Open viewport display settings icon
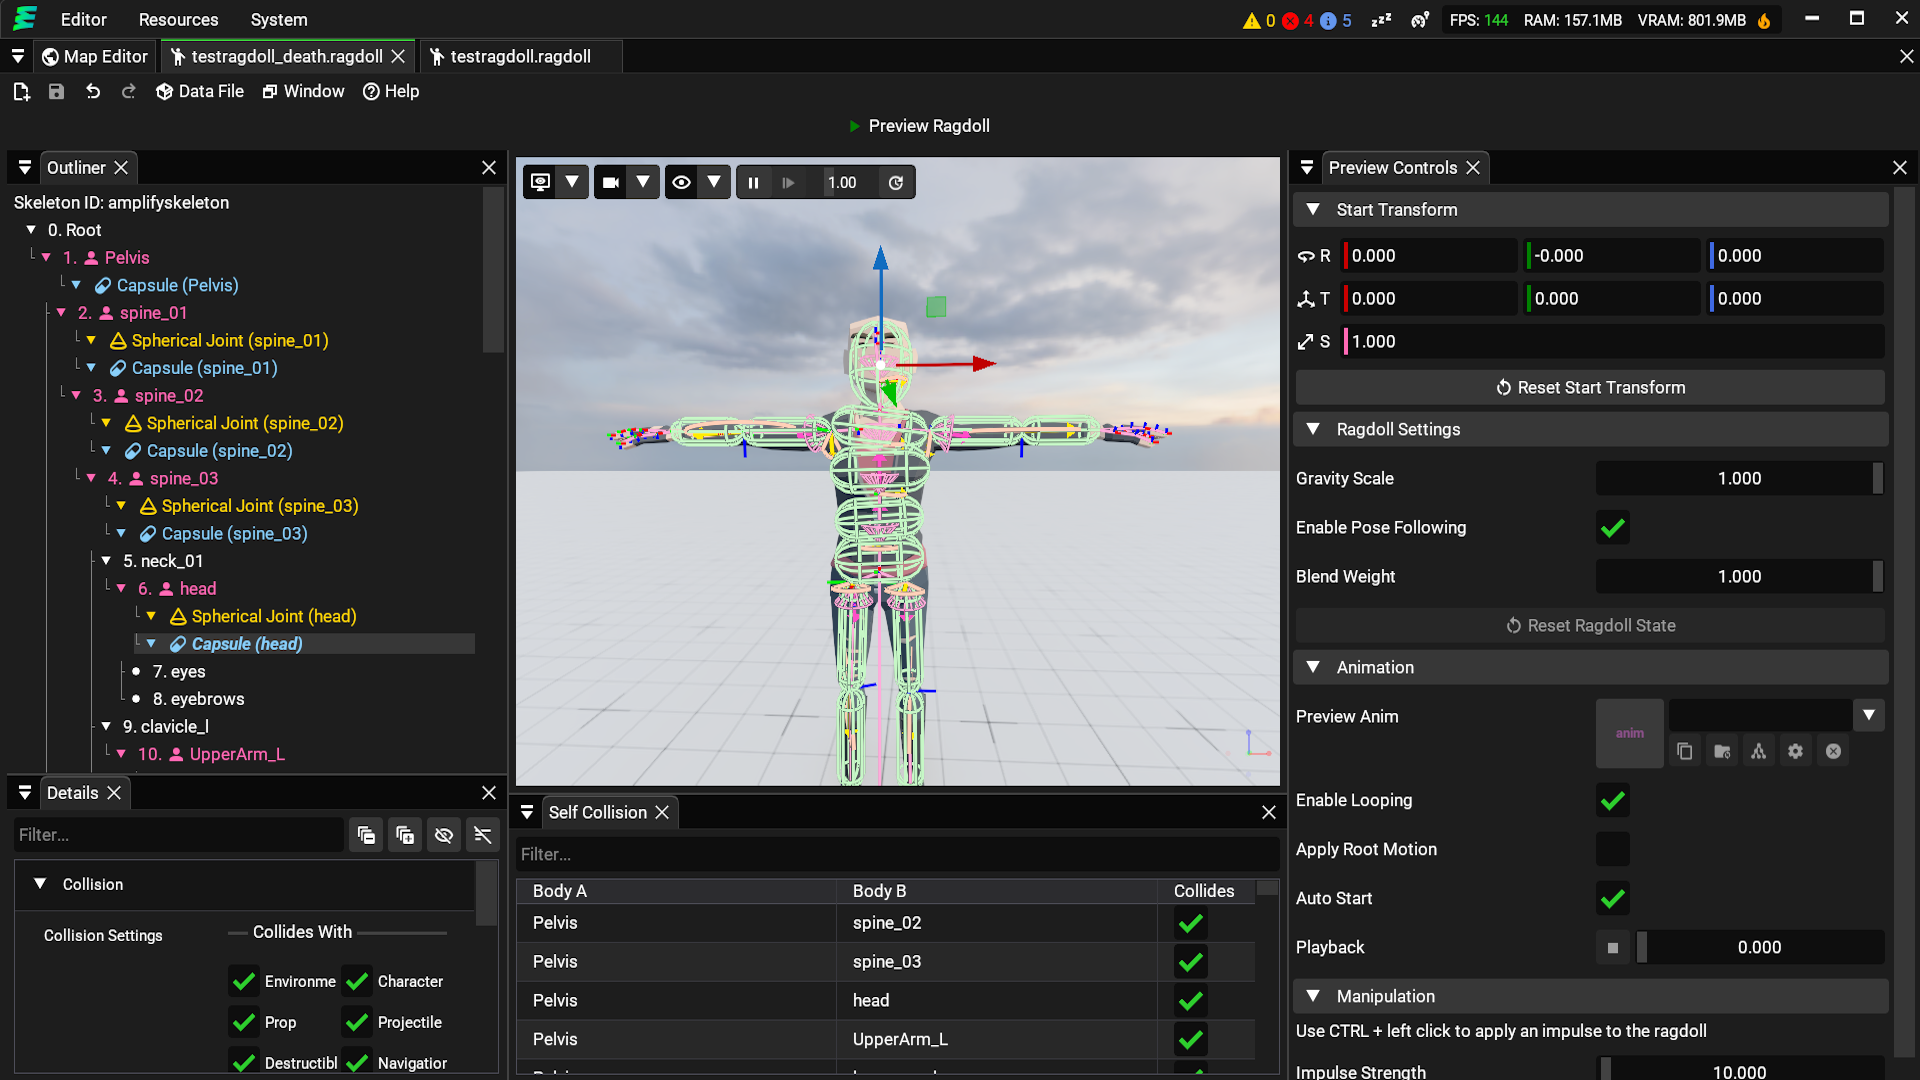Screen dimensions: 1920x1080 [x=541, y=182]
